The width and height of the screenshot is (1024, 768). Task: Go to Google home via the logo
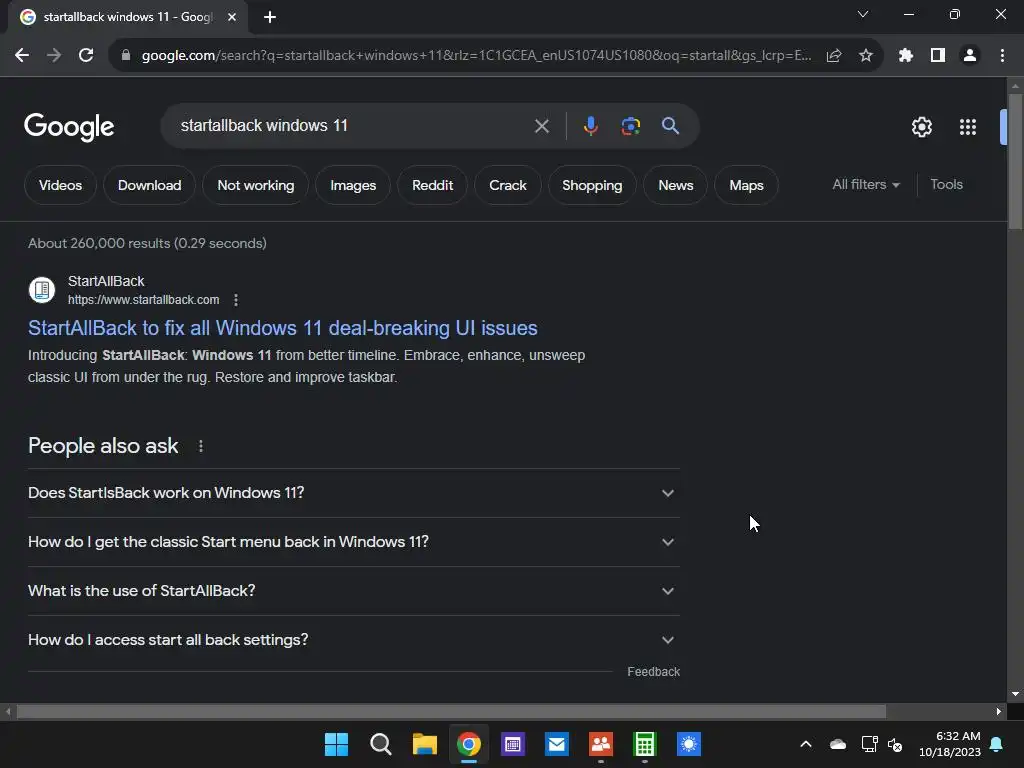point(69,127)
